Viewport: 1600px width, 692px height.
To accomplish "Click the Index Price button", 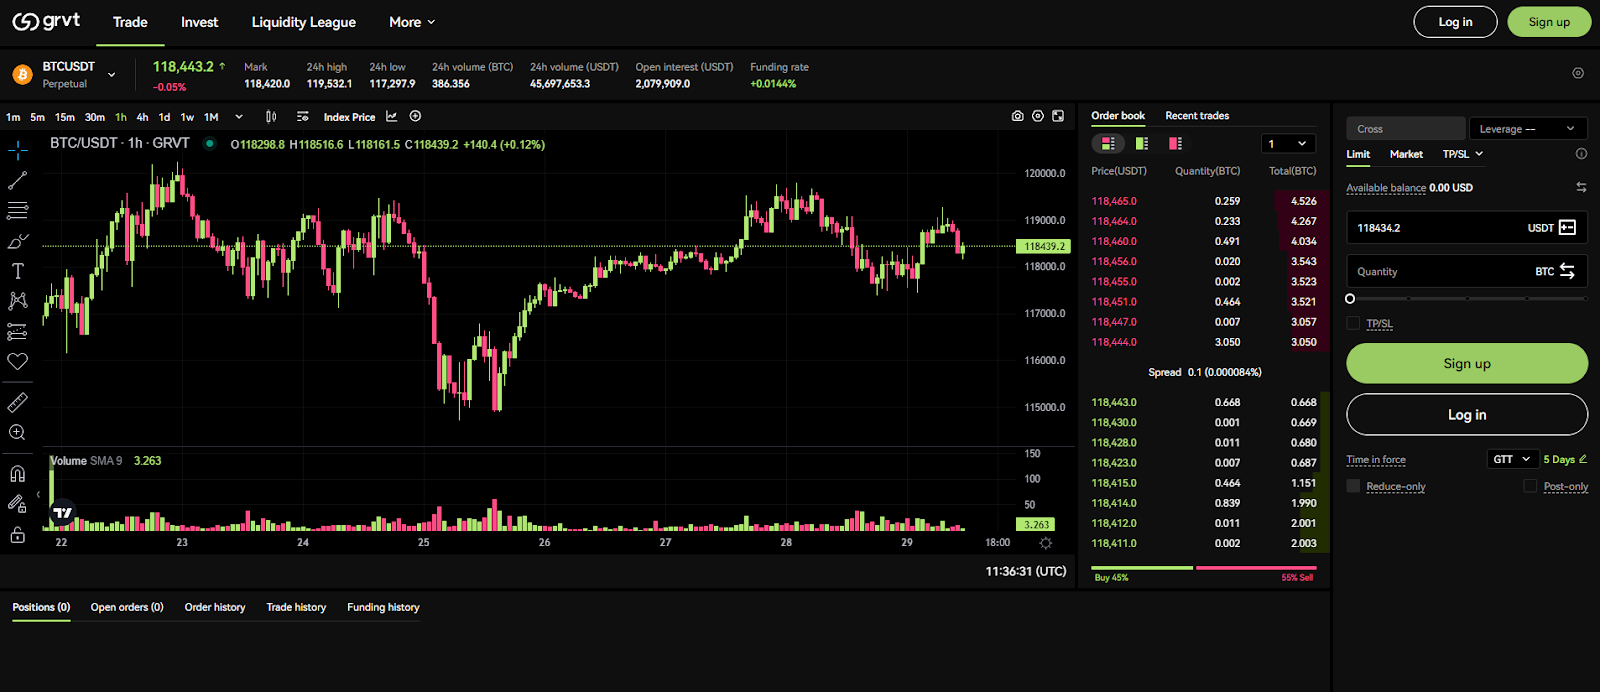I will 349,117.
